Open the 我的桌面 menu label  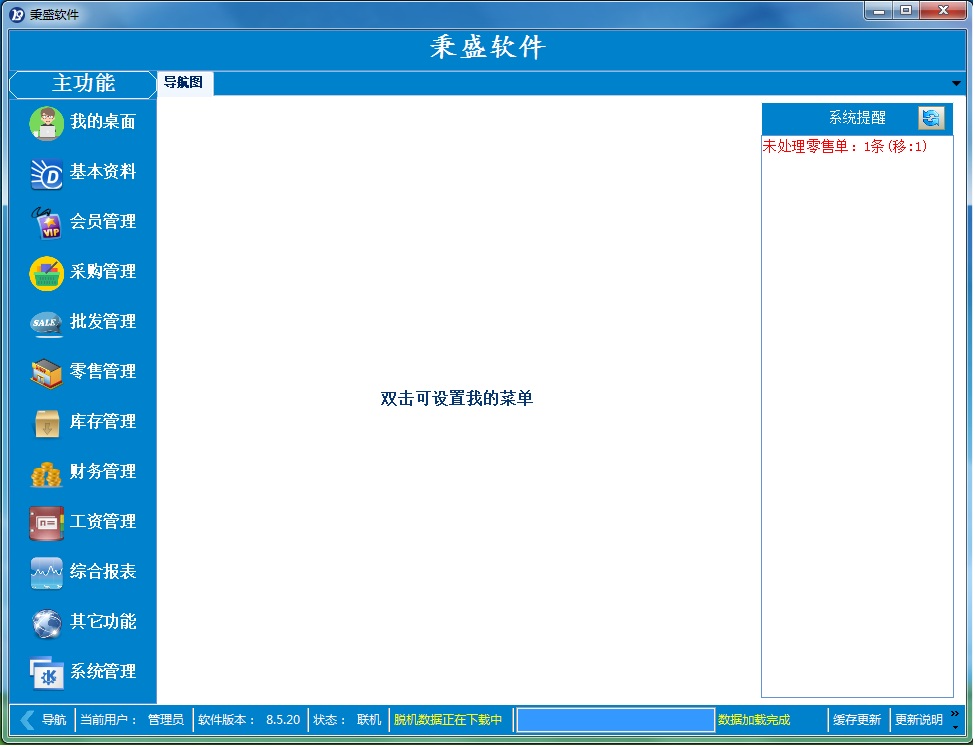click(103, 121)
